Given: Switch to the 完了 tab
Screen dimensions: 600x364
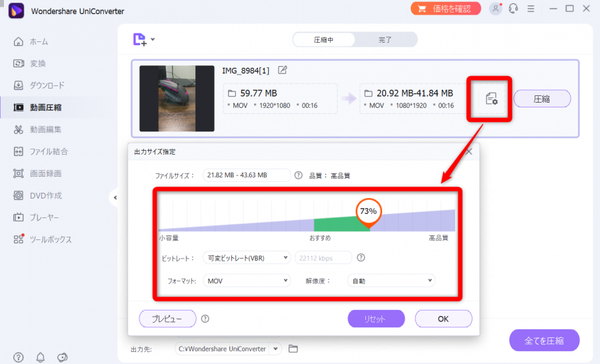Looking at the screenshot, I should click(385, 40).
